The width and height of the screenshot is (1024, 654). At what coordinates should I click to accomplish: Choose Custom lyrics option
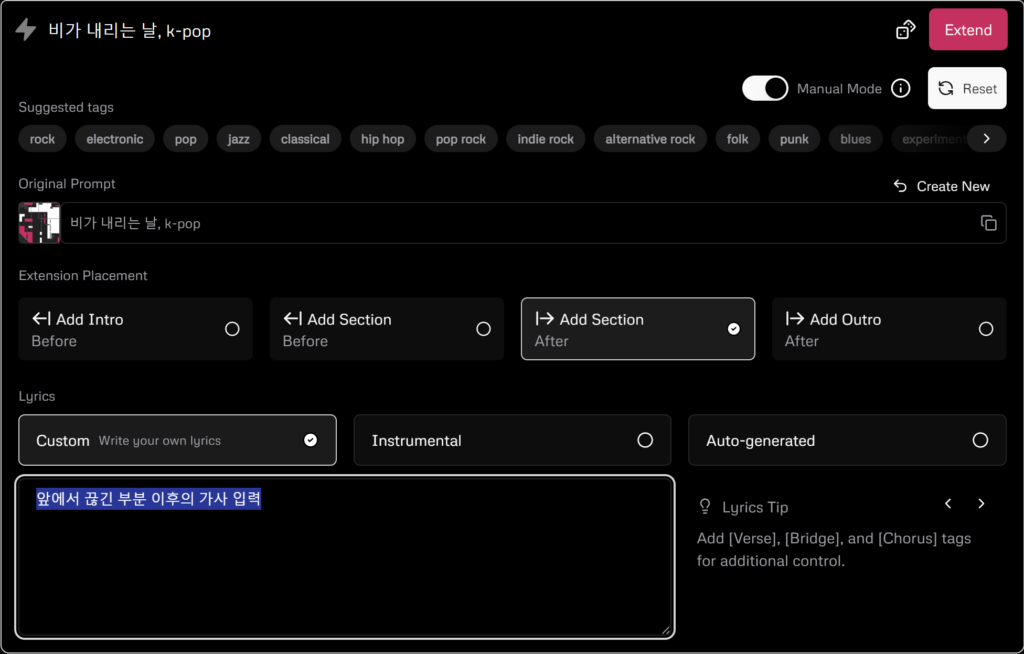[x=178, y=440]
